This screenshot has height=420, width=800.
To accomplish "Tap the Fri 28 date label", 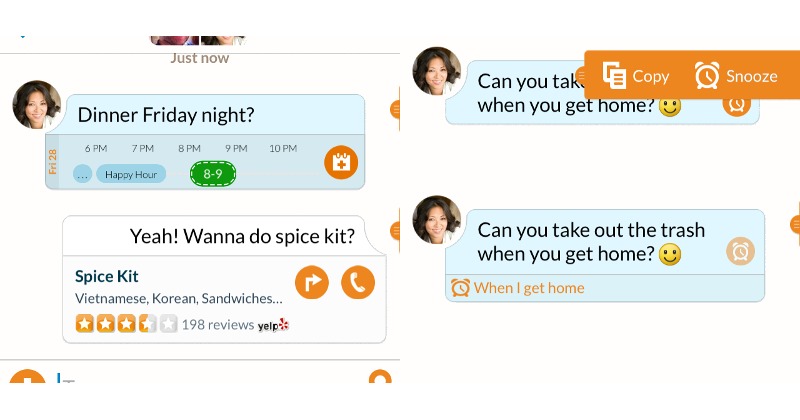I will coord(52,162).
